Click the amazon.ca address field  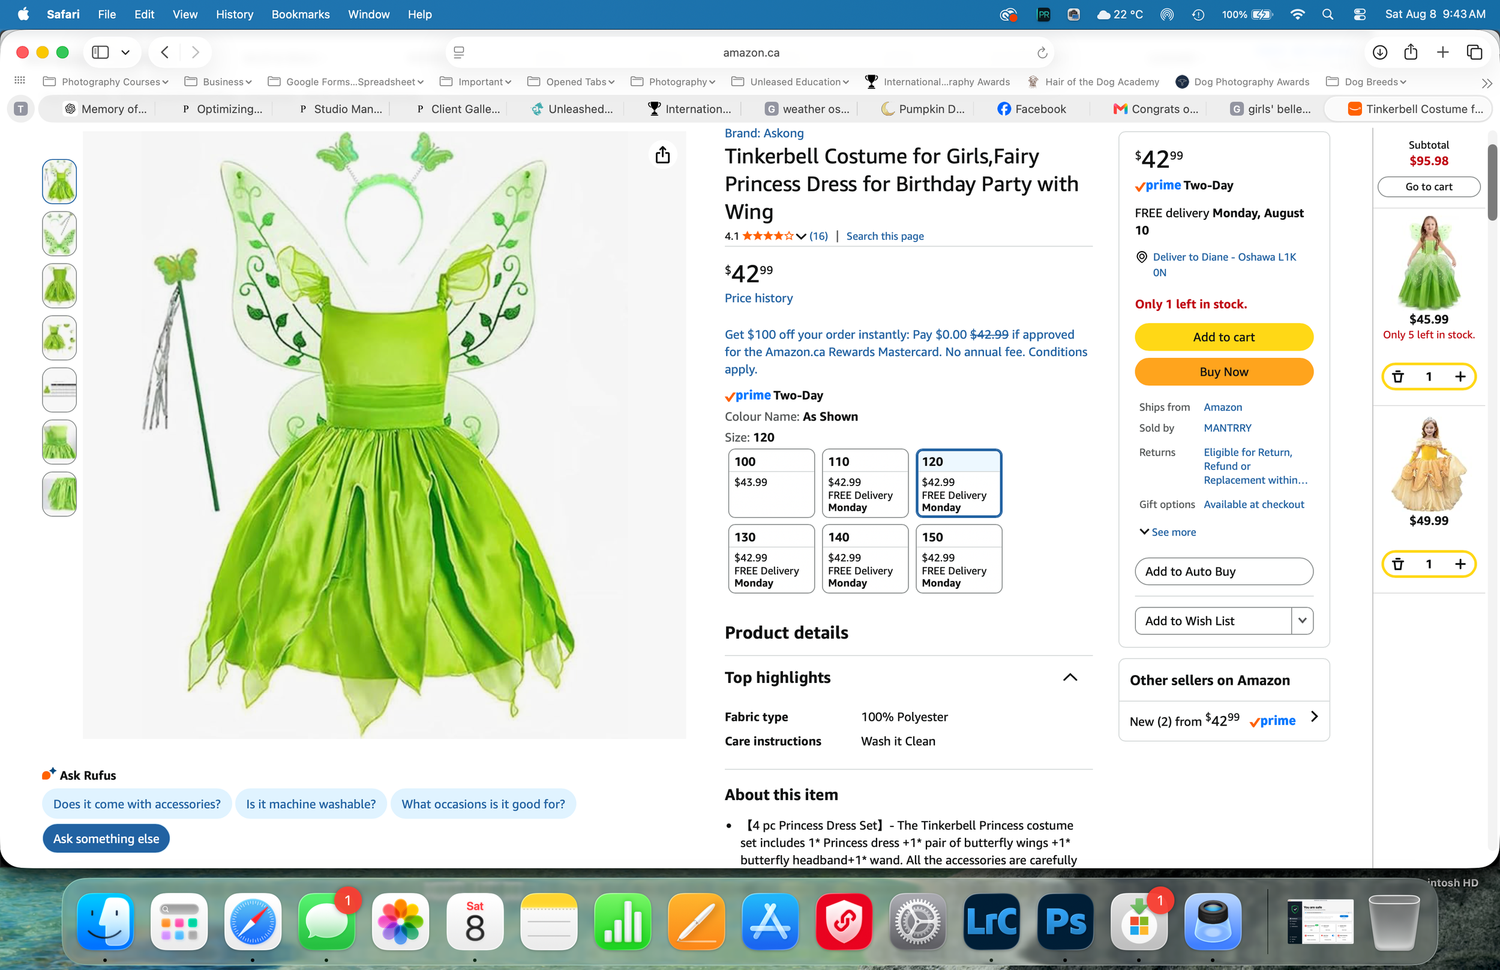point(751,52)
